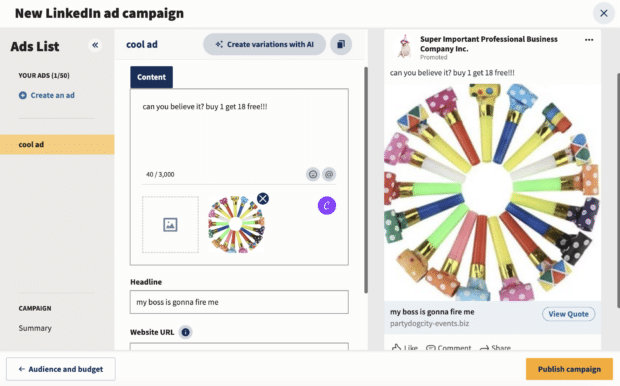Select the Content tab
The width and height of the screenshot is (620, 386).
[151, 77]
